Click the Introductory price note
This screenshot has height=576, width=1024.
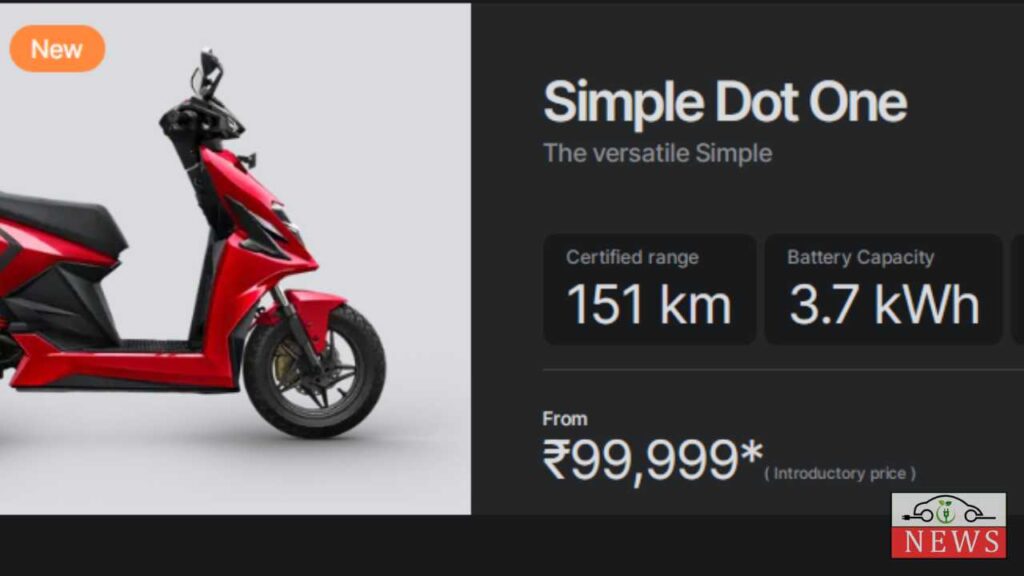pos(840,473)
